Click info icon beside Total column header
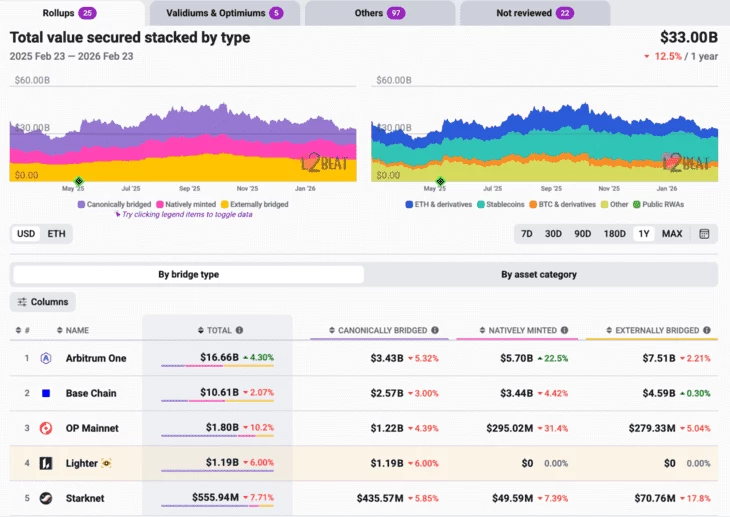 tap(239, 330)
